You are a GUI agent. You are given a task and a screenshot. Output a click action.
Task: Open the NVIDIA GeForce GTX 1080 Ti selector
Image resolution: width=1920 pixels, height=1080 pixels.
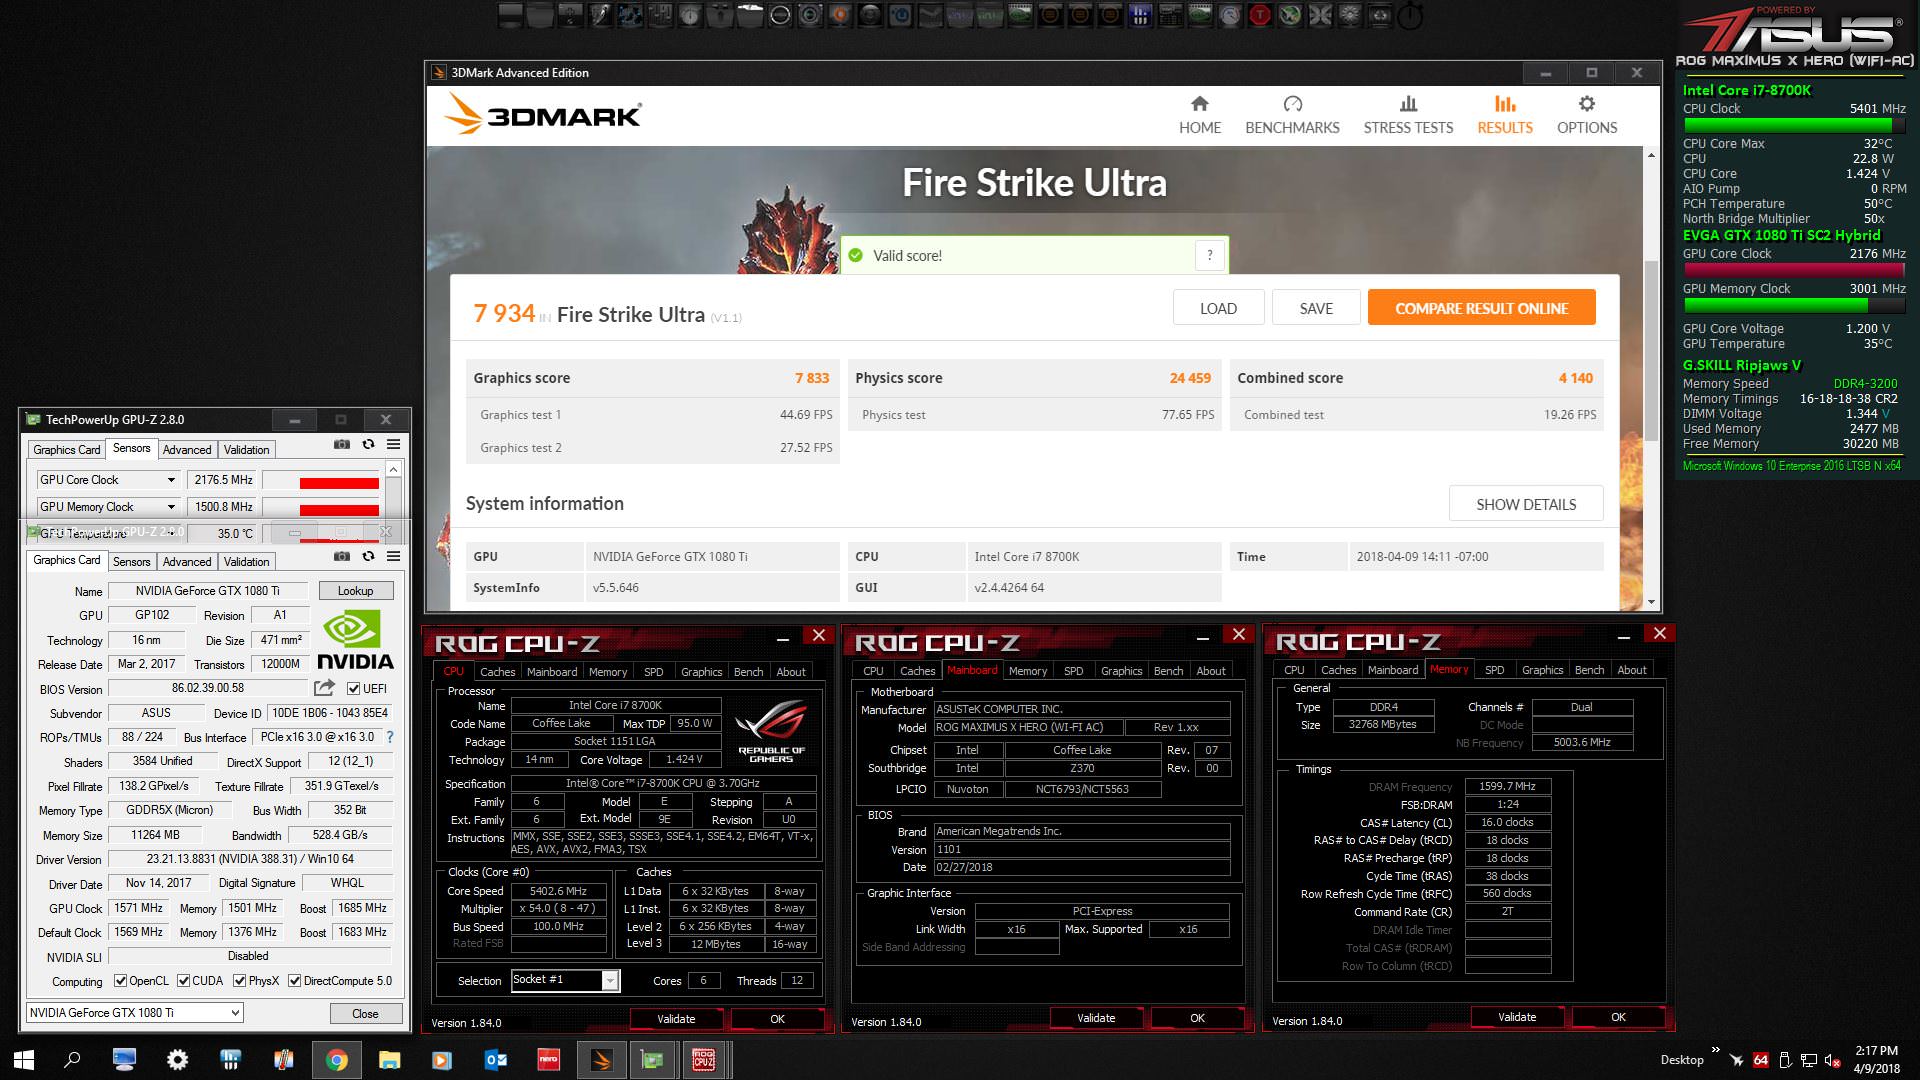(x=135, y=1013)
